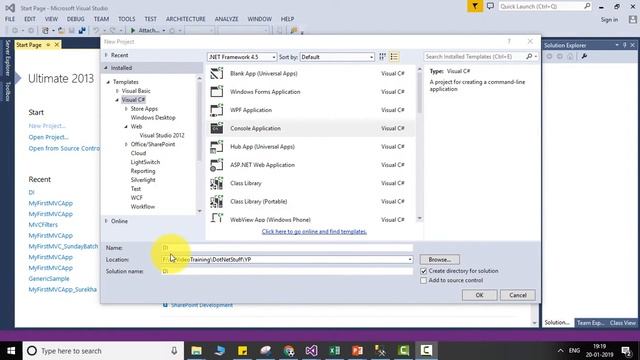Choose the Hub App (Universal Apps) icon

pos(217,147)
